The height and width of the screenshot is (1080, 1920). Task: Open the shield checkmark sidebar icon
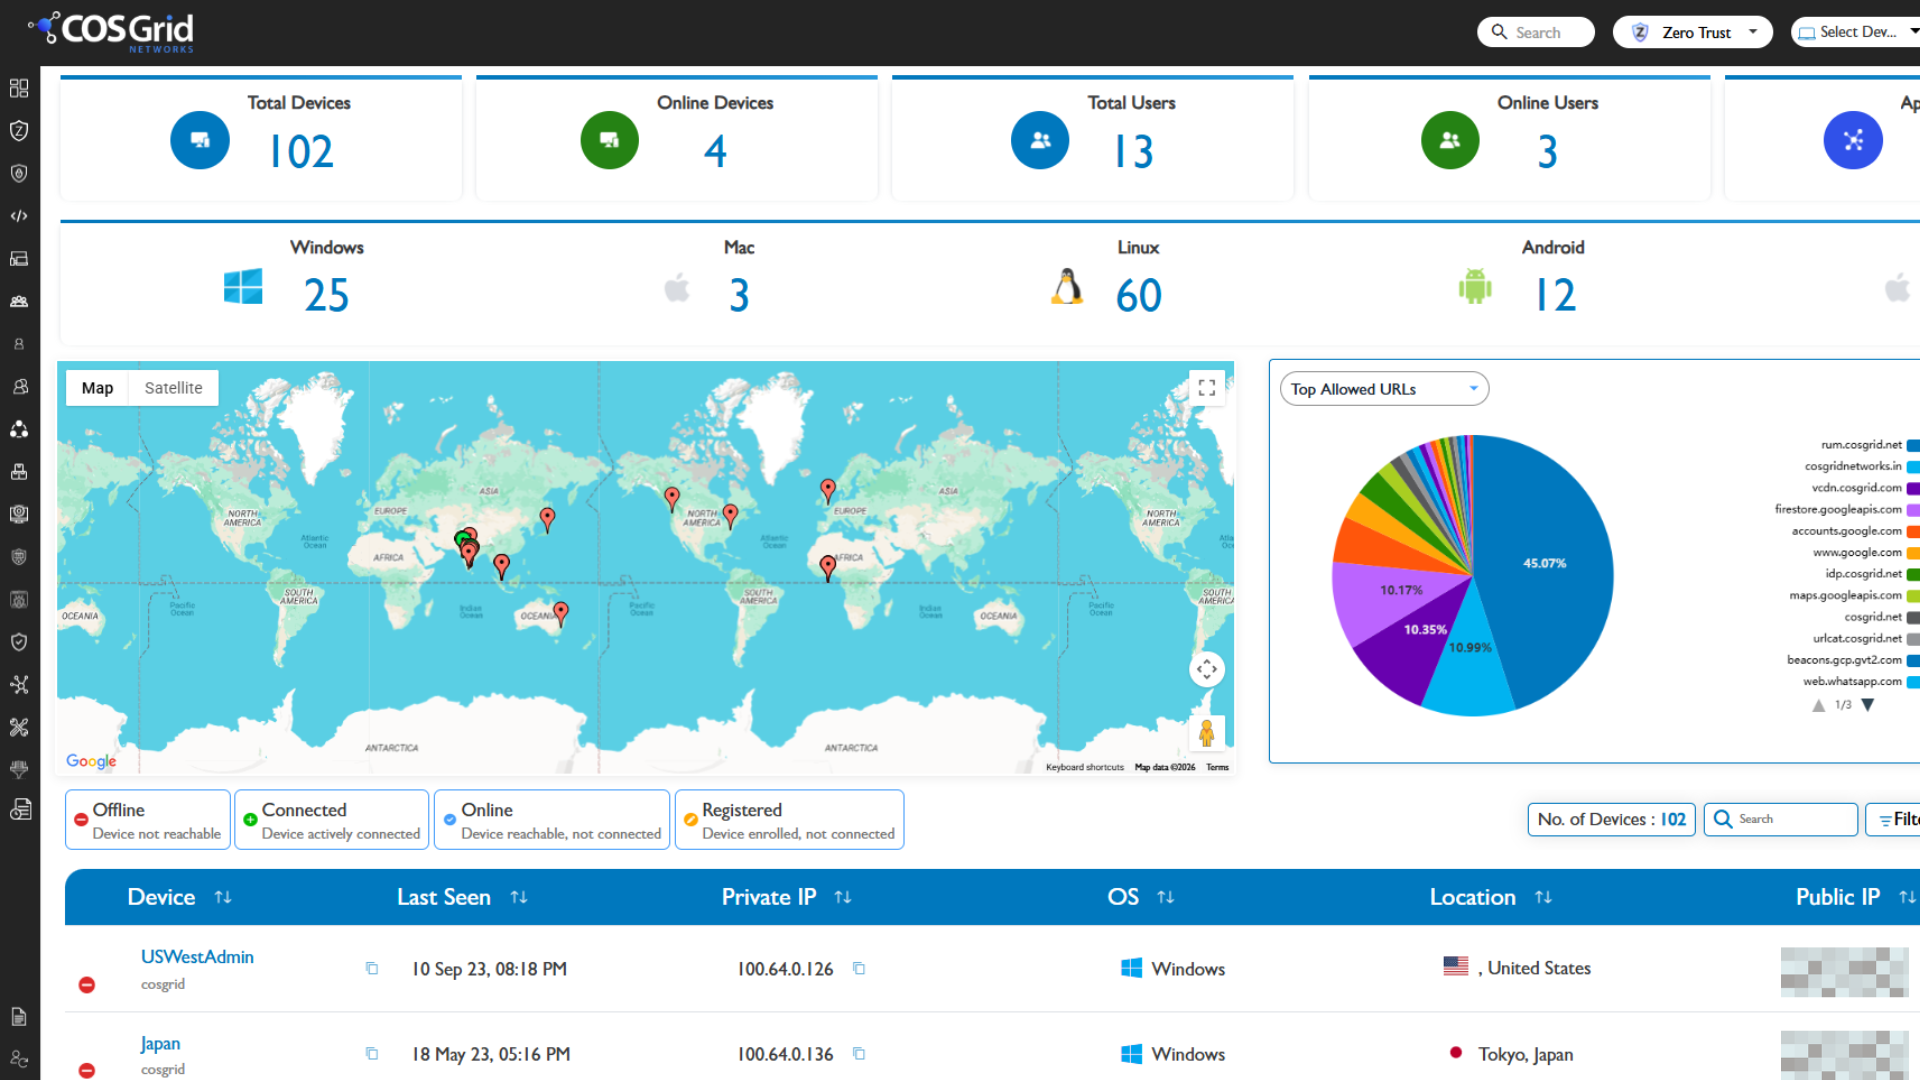[19, 642]
